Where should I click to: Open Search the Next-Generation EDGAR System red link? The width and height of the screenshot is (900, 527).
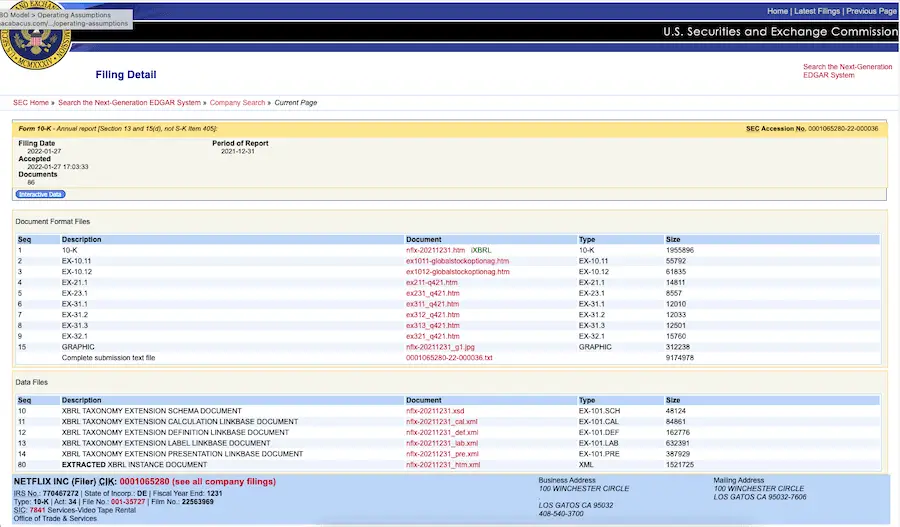click(x=847, y=71)
